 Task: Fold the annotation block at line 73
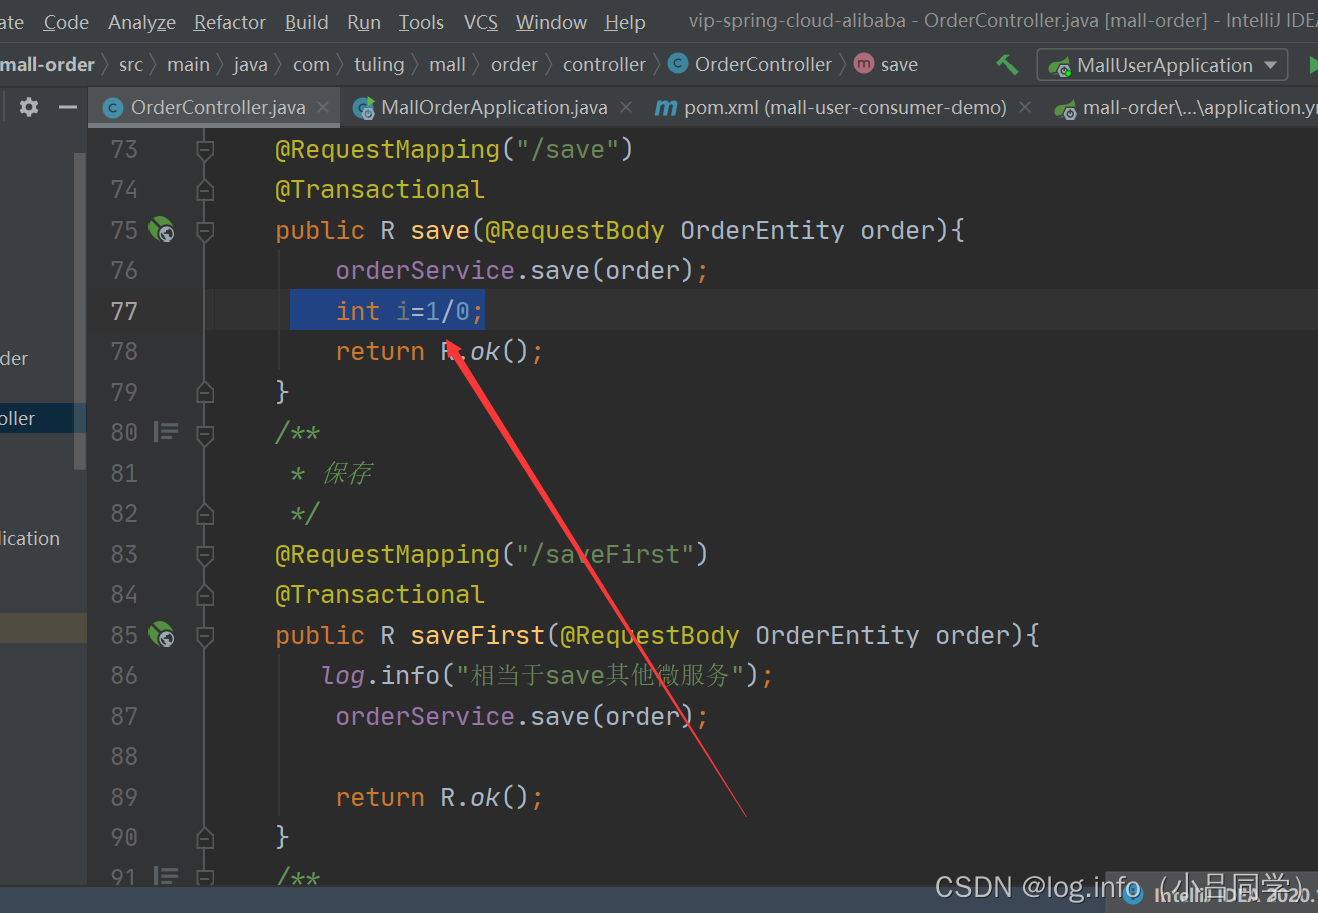pos(205,150)
